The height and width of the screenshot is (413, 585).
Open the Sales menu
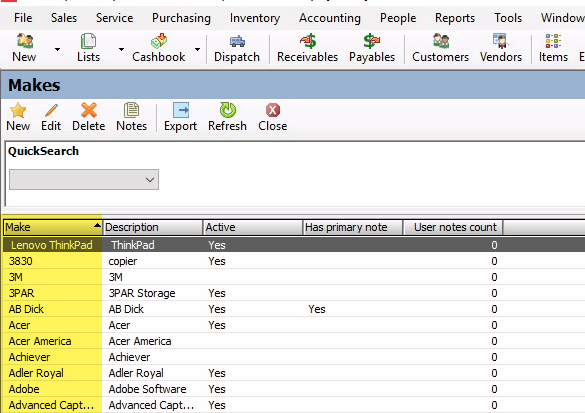[x=64, y=18]
